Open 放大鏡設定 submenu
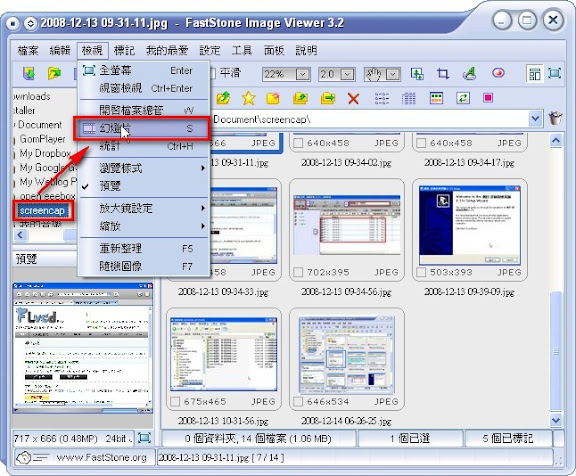 tap(144, 208)
